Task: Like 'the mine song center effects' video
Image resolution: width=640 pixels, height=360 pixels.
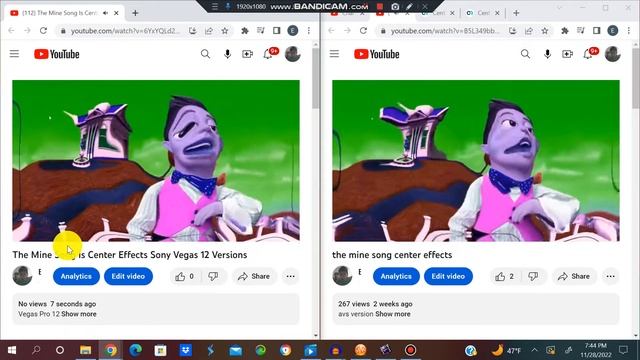Action: tap(504, 276)
